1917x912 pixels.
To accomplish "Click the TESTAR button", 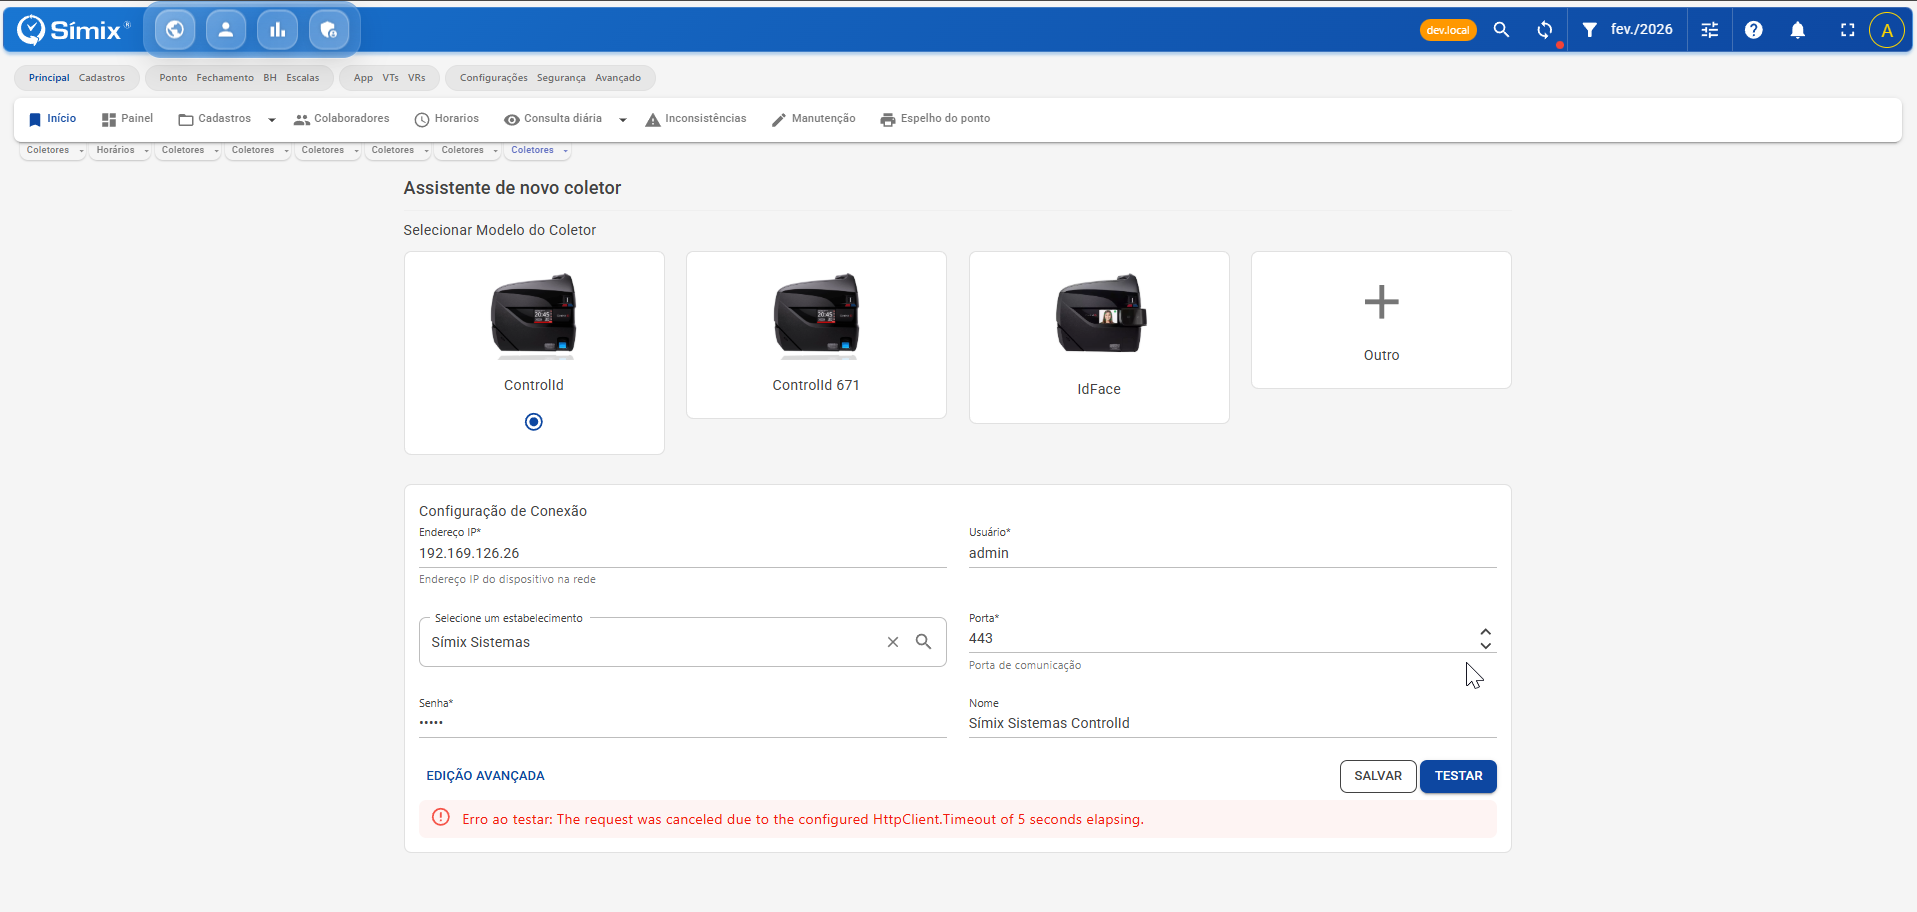I will click(x=1458, y=776).
